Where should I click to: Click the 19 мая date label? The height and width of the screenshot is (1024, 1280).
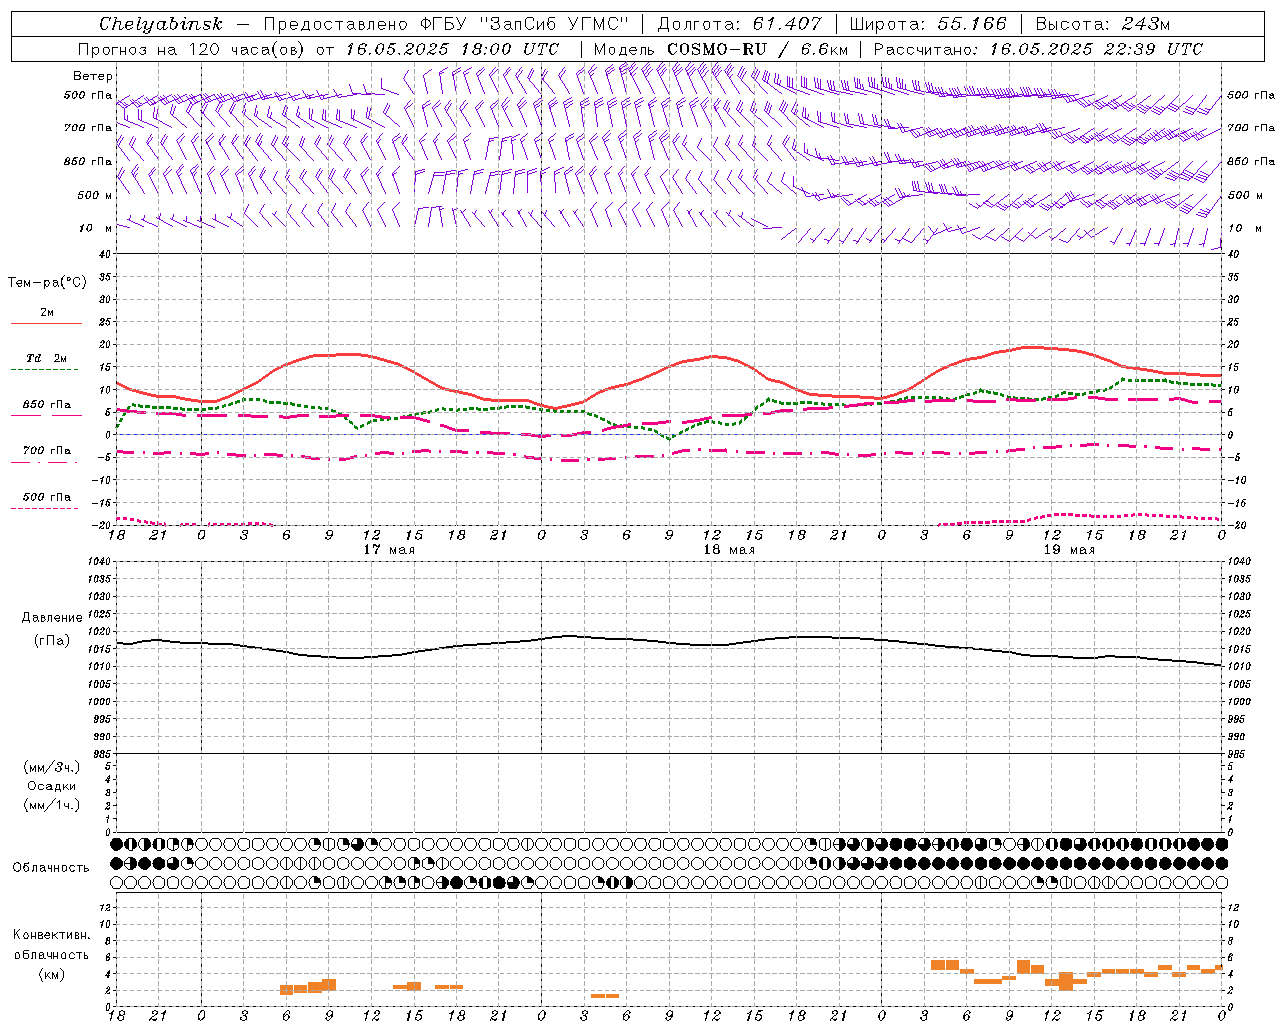(1069, 550)
